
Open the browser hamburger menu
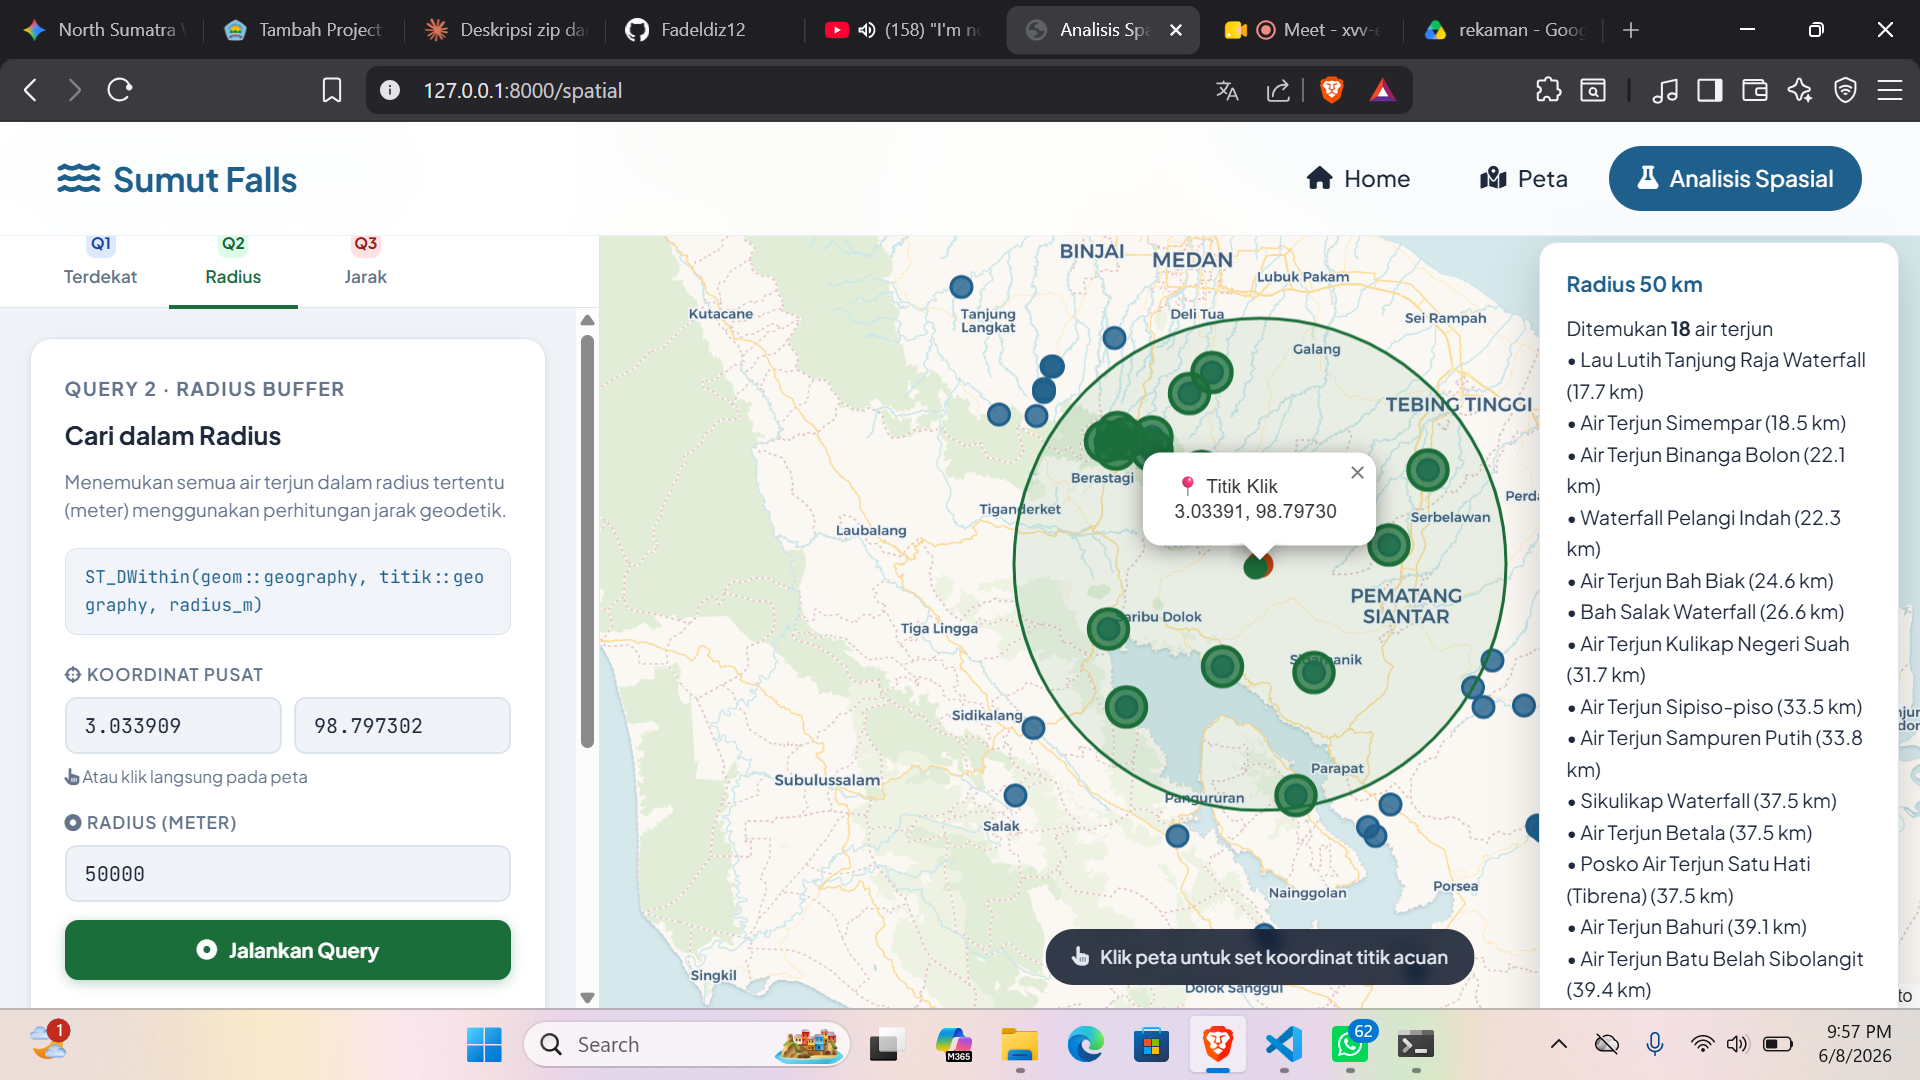[1890, 90]
